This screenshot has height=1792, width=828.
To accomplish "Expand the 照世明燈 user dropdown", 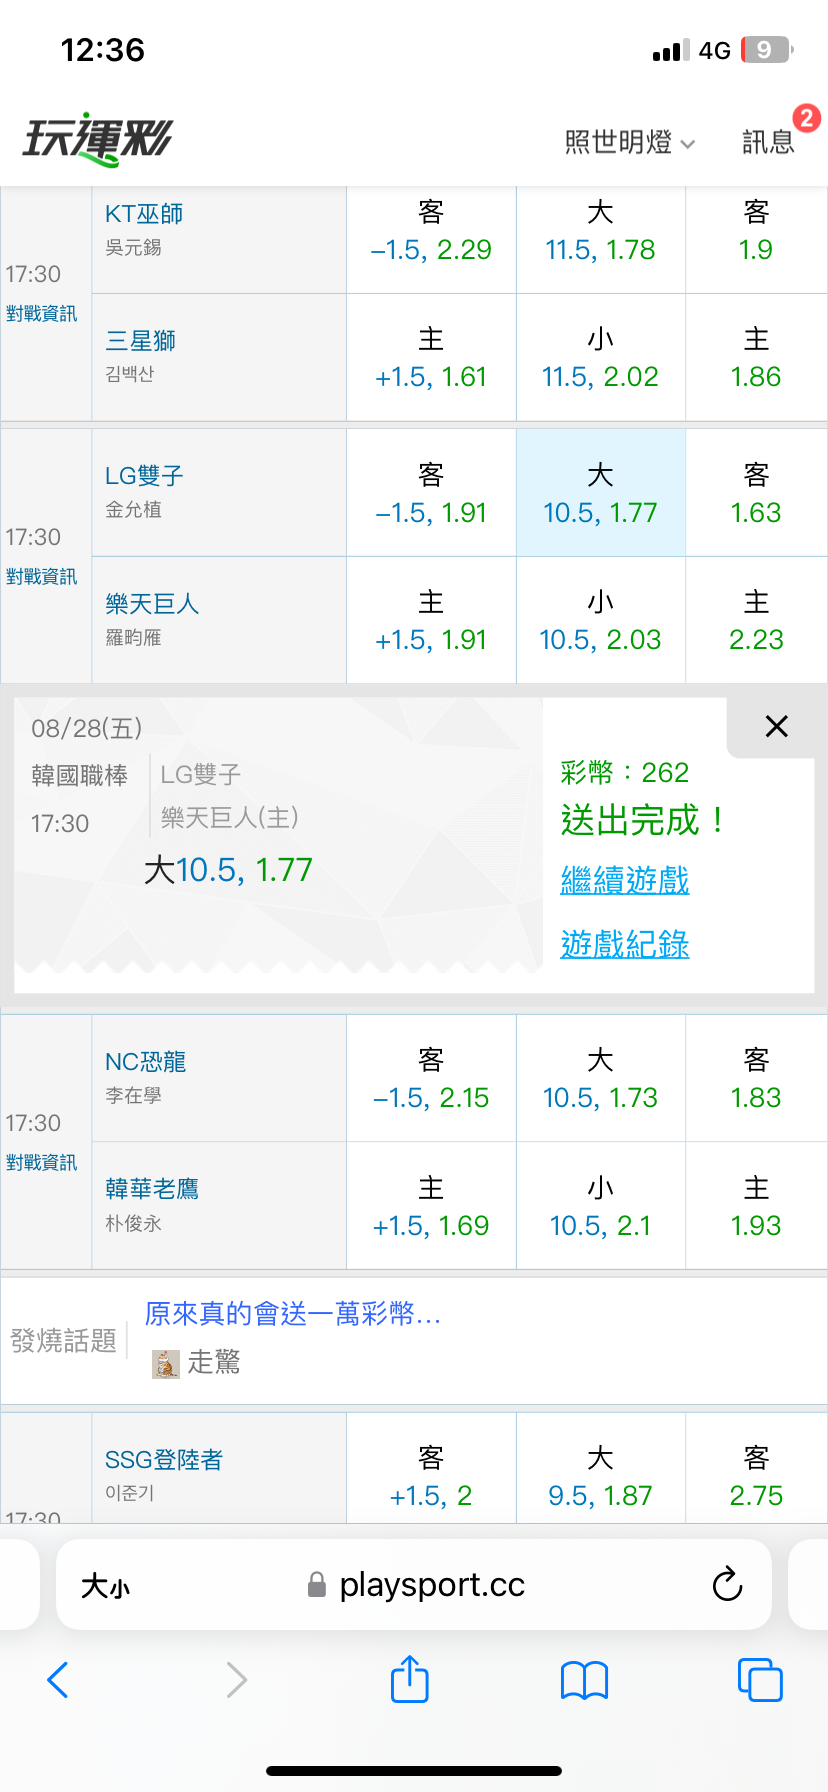I will tap(629, 142).
